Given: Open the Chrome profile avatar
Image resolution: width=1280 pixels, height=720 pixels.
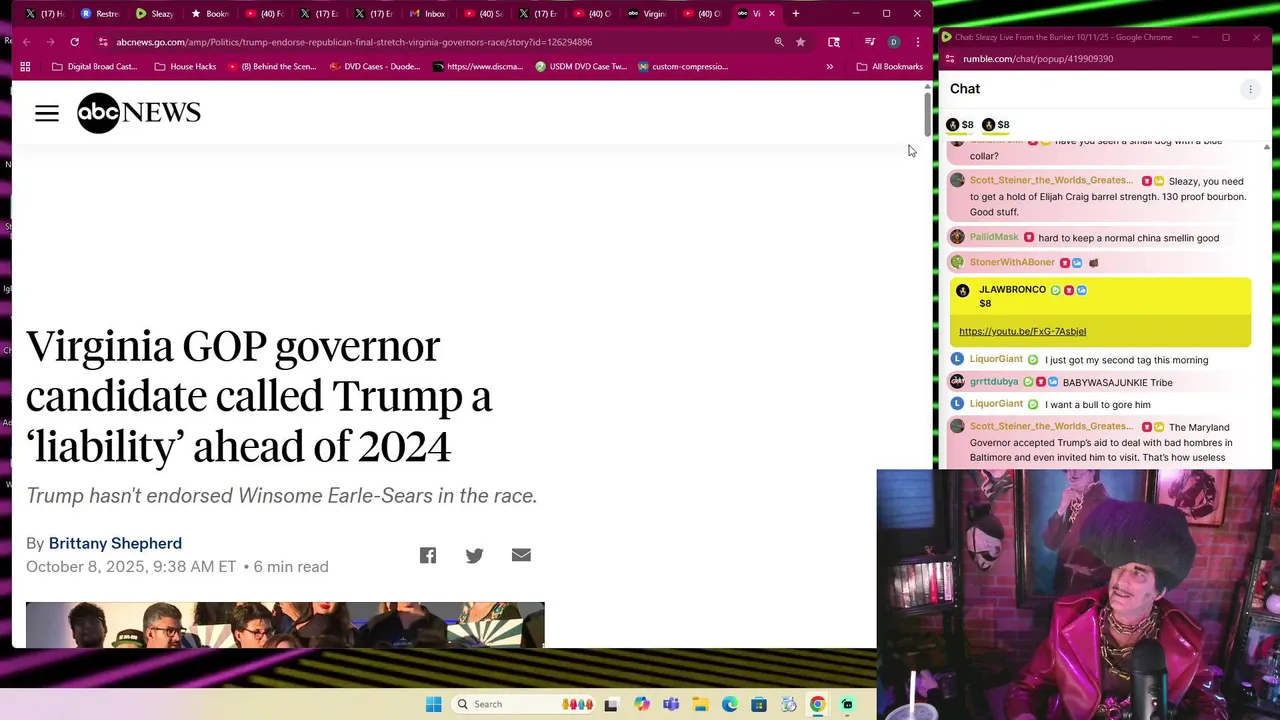Looking at the screenshot, I should [x=894, y=42].
